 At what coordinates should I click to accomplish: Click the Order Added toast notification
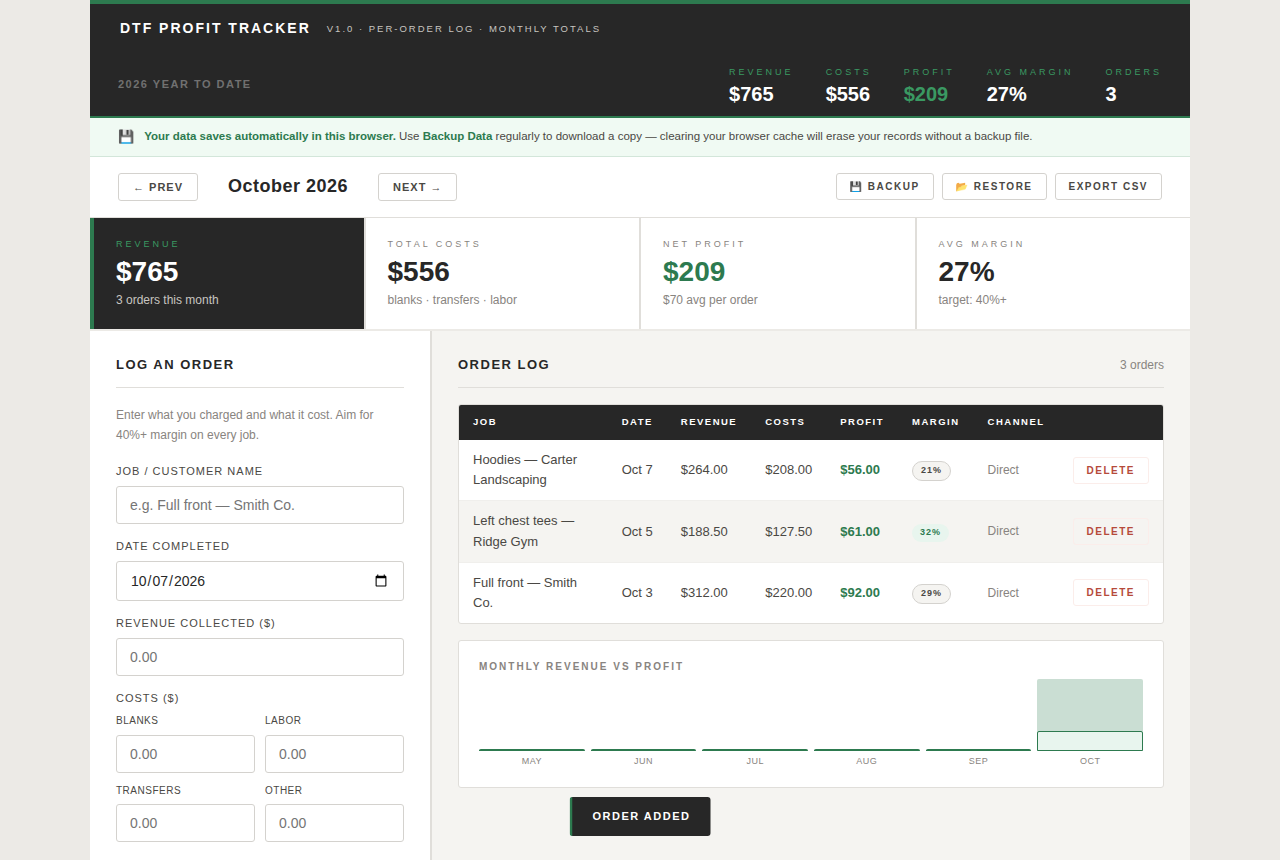coord(640,816)
